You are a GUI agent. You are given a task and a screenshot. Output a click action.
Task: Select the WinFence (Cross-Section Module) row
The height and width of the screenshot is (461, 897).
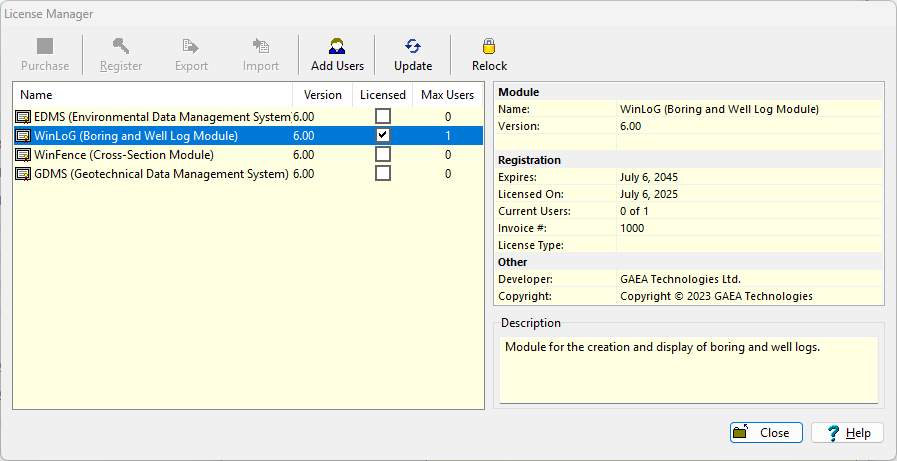[x=248, y=155]
